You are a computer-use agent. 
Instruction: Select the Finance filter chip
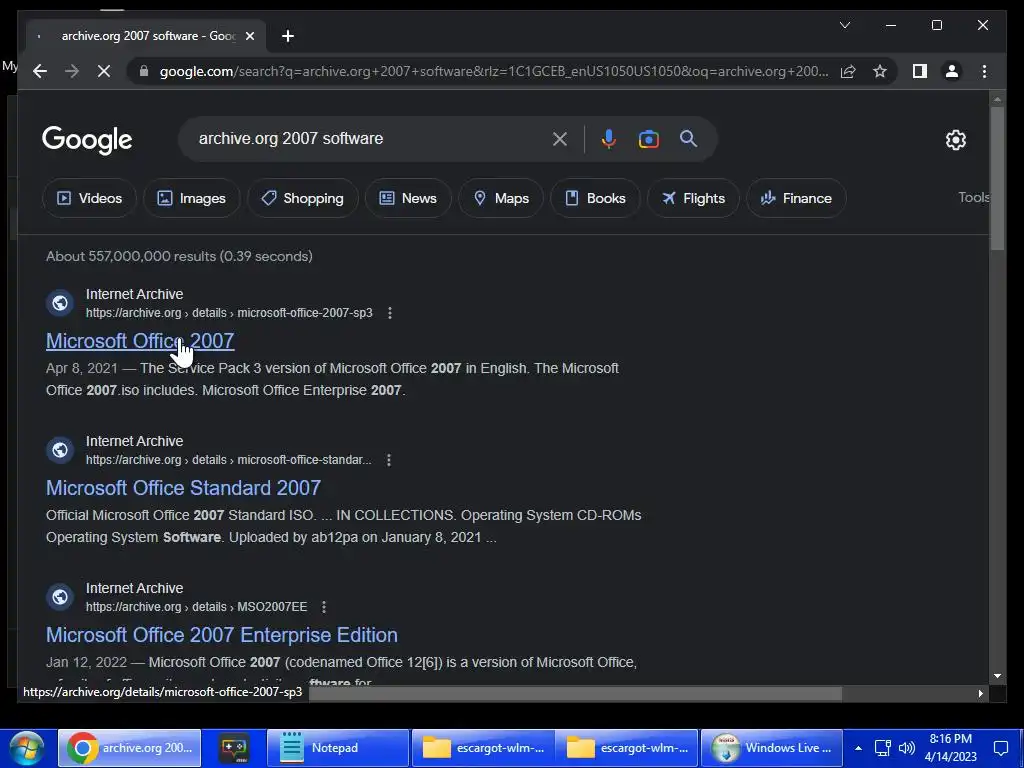[x=796, y=198]
